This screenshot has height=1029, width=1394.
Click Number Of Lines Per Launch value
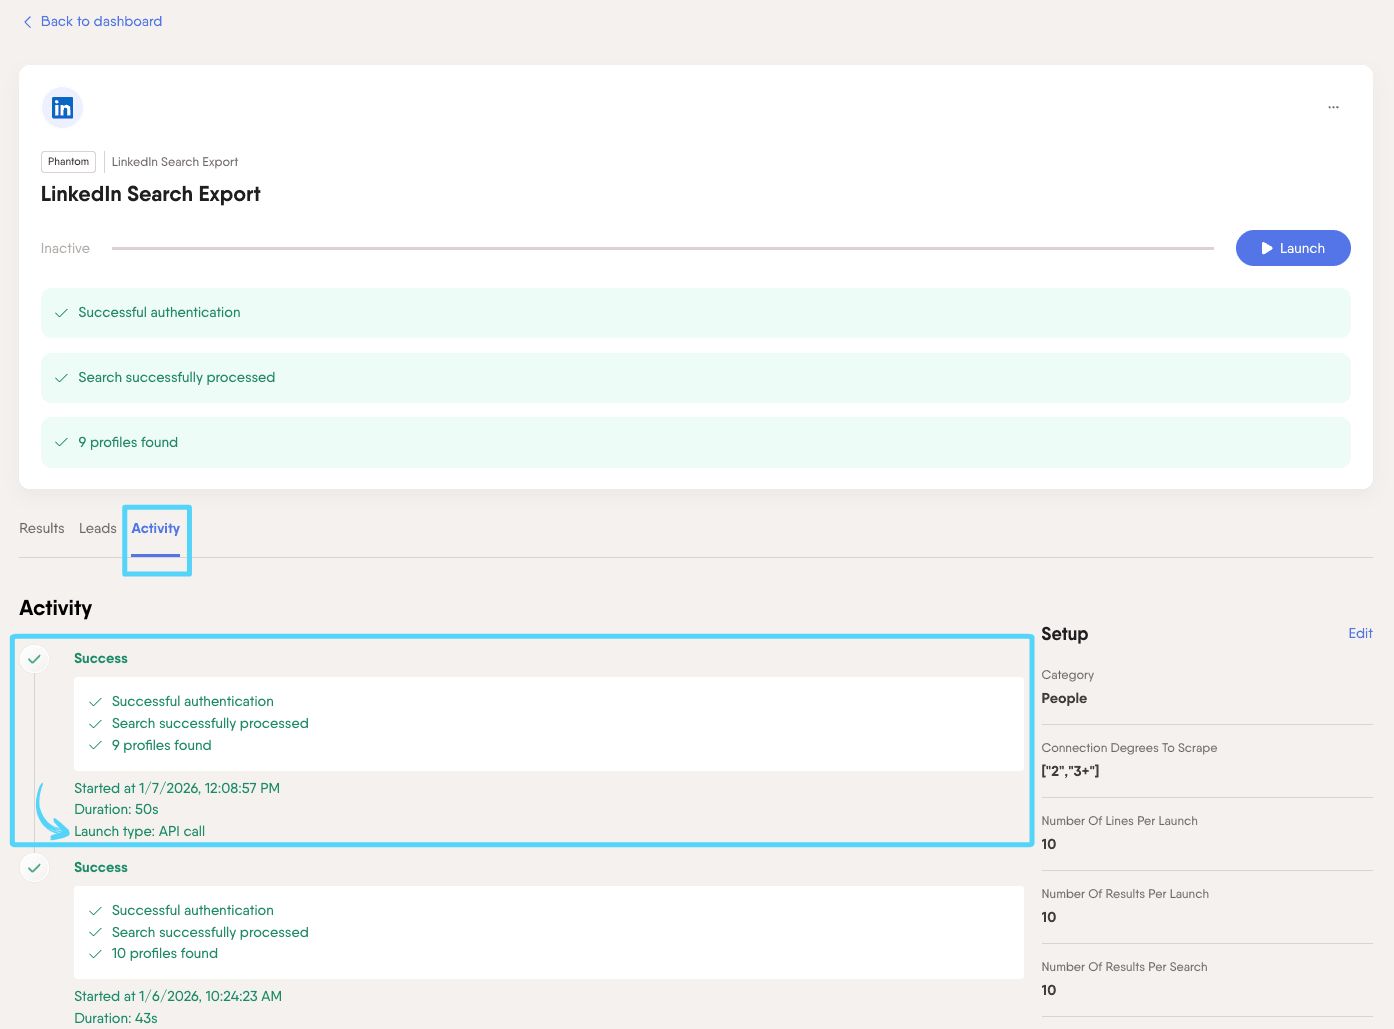pos(1049,844)
